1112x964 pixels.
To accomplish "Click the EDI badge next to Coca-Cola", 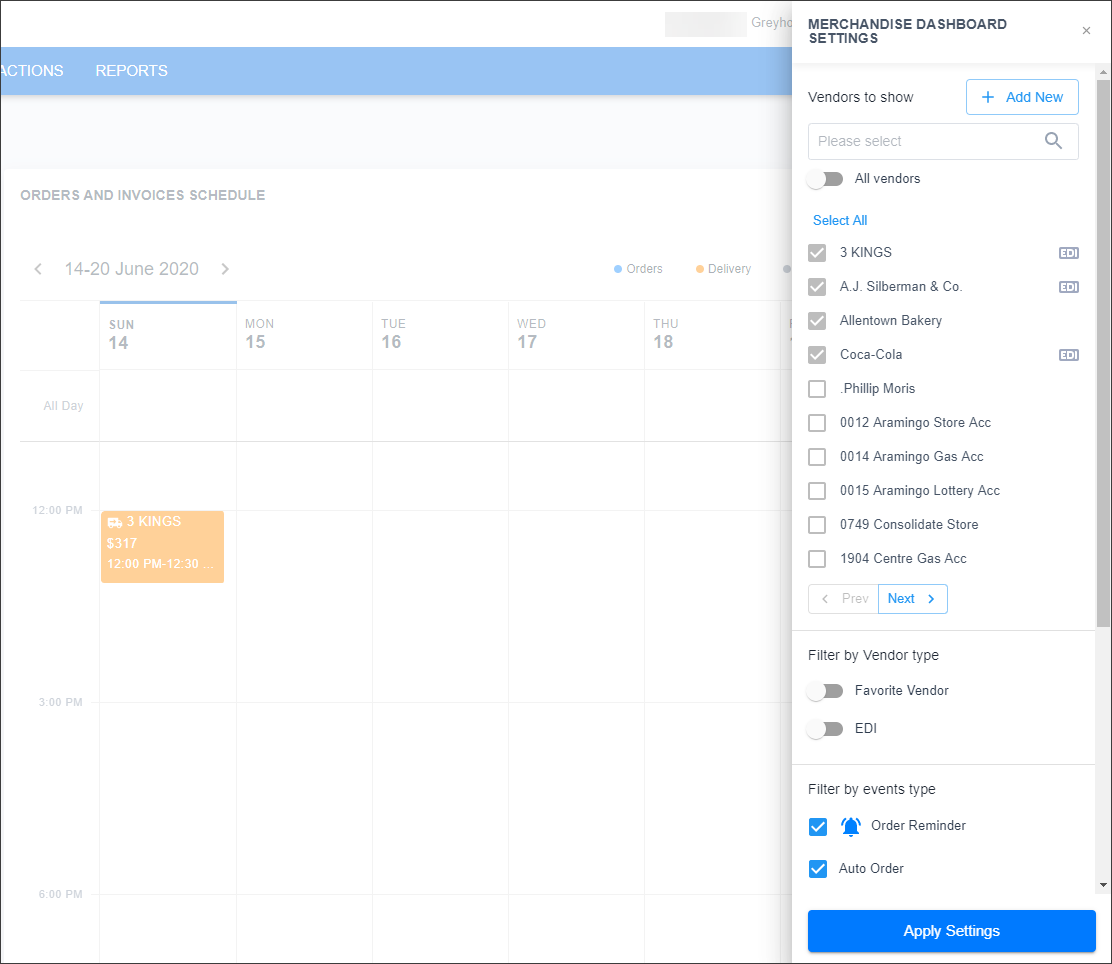I will (x=1069, y=355).
